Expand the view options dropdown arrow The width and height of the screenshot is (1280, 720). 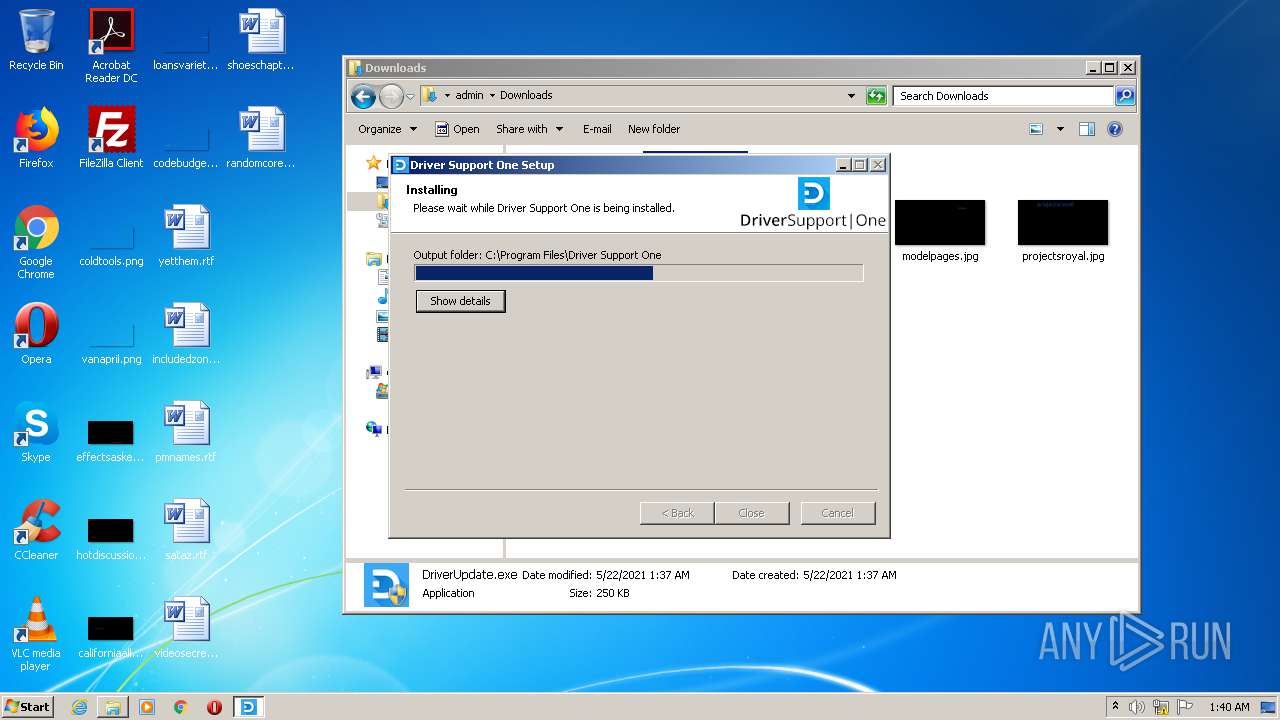1060,129
